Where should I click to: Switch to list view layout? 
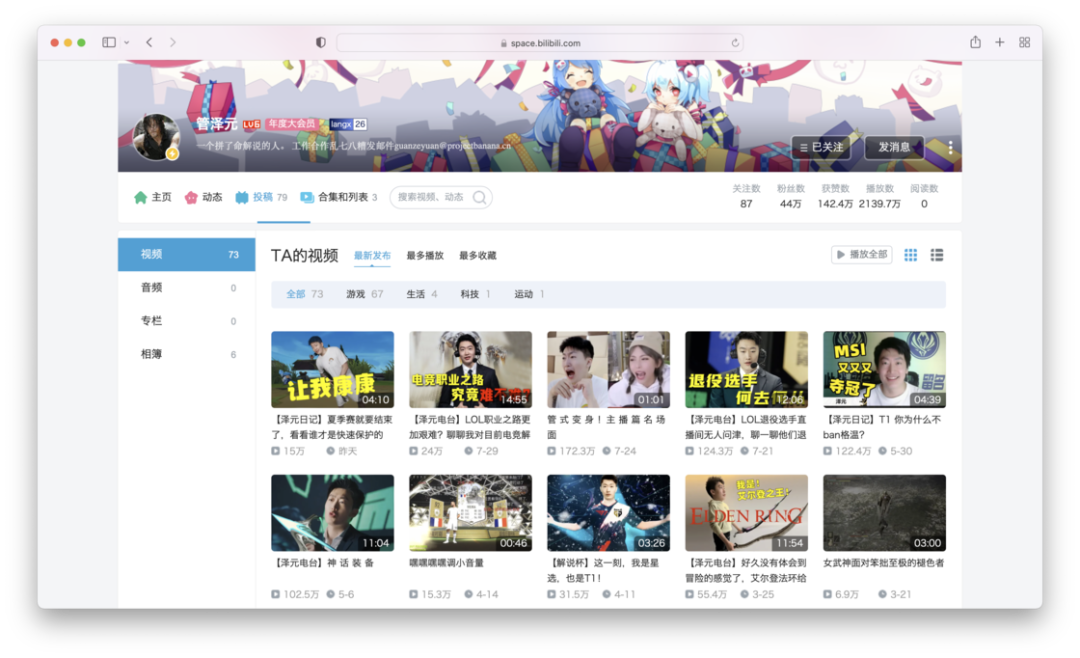click(x=937, y=255)
